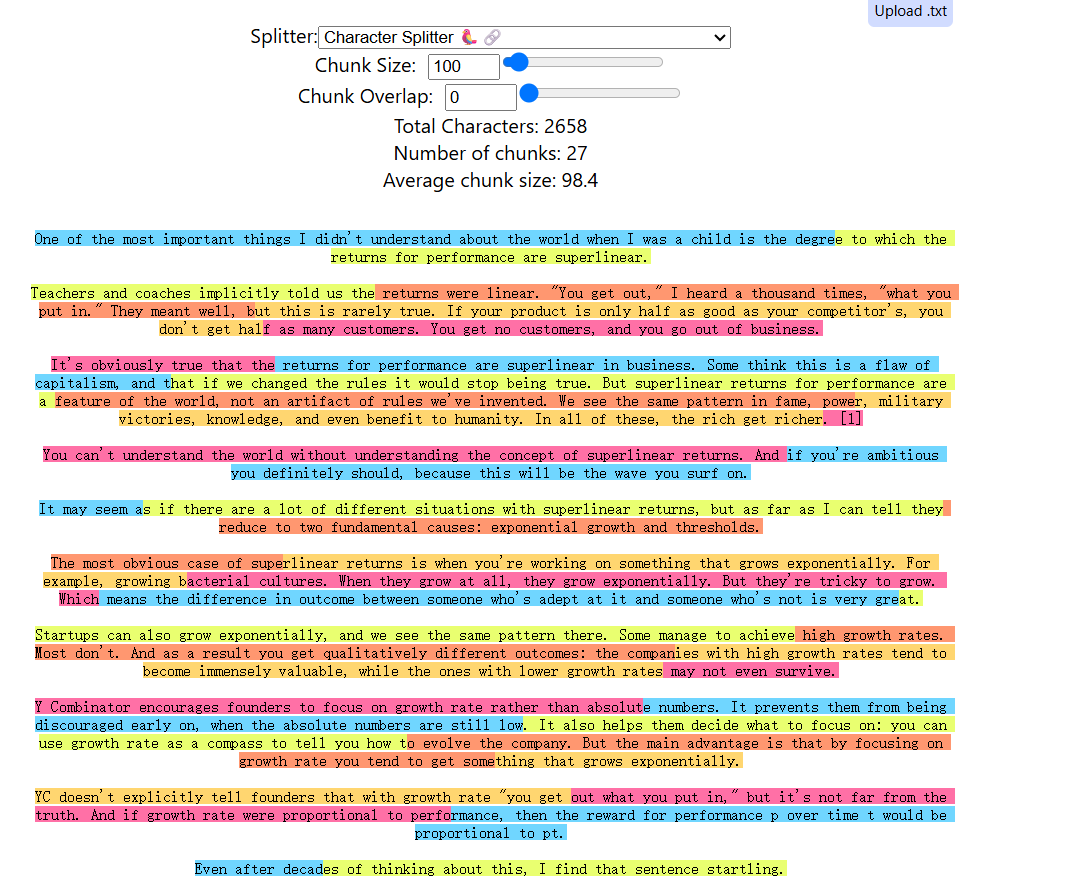The image size is (1090, 885).
Task: Click the 'Average chunk size: 98.4' text
Action: coord(490,181)
